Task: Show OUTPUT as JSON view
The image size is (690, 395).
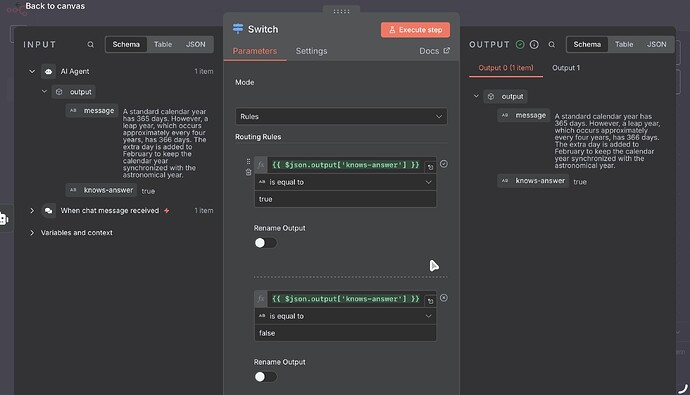Action: coord(657,44)
